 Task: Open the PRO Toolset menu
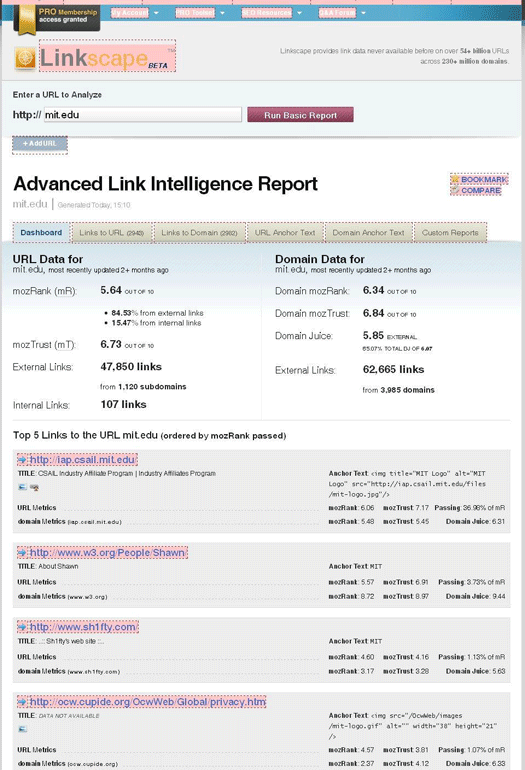(195, 13)
